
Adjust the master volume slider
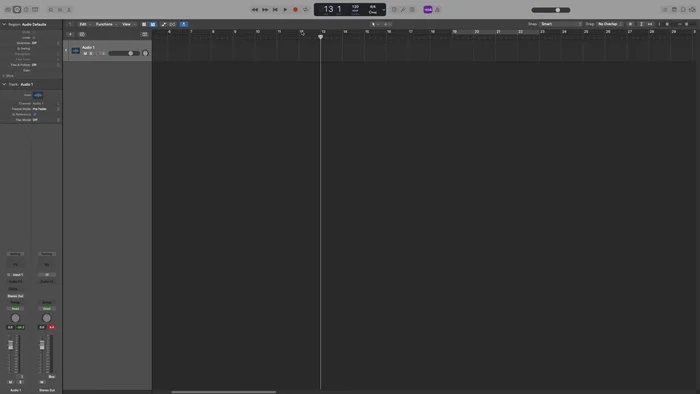point(551,10)
